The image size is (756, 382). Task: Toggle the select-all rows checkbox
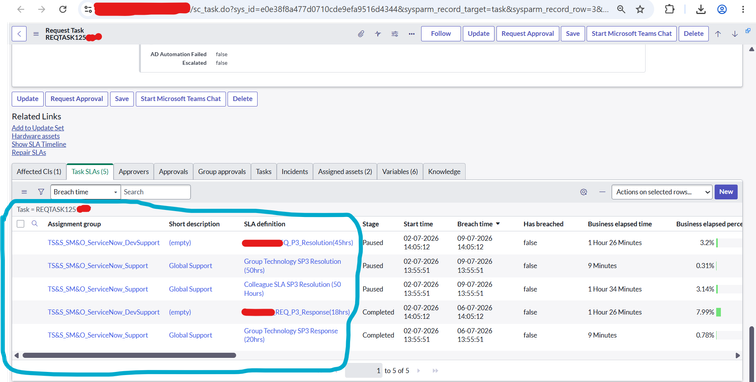[20, 224]
